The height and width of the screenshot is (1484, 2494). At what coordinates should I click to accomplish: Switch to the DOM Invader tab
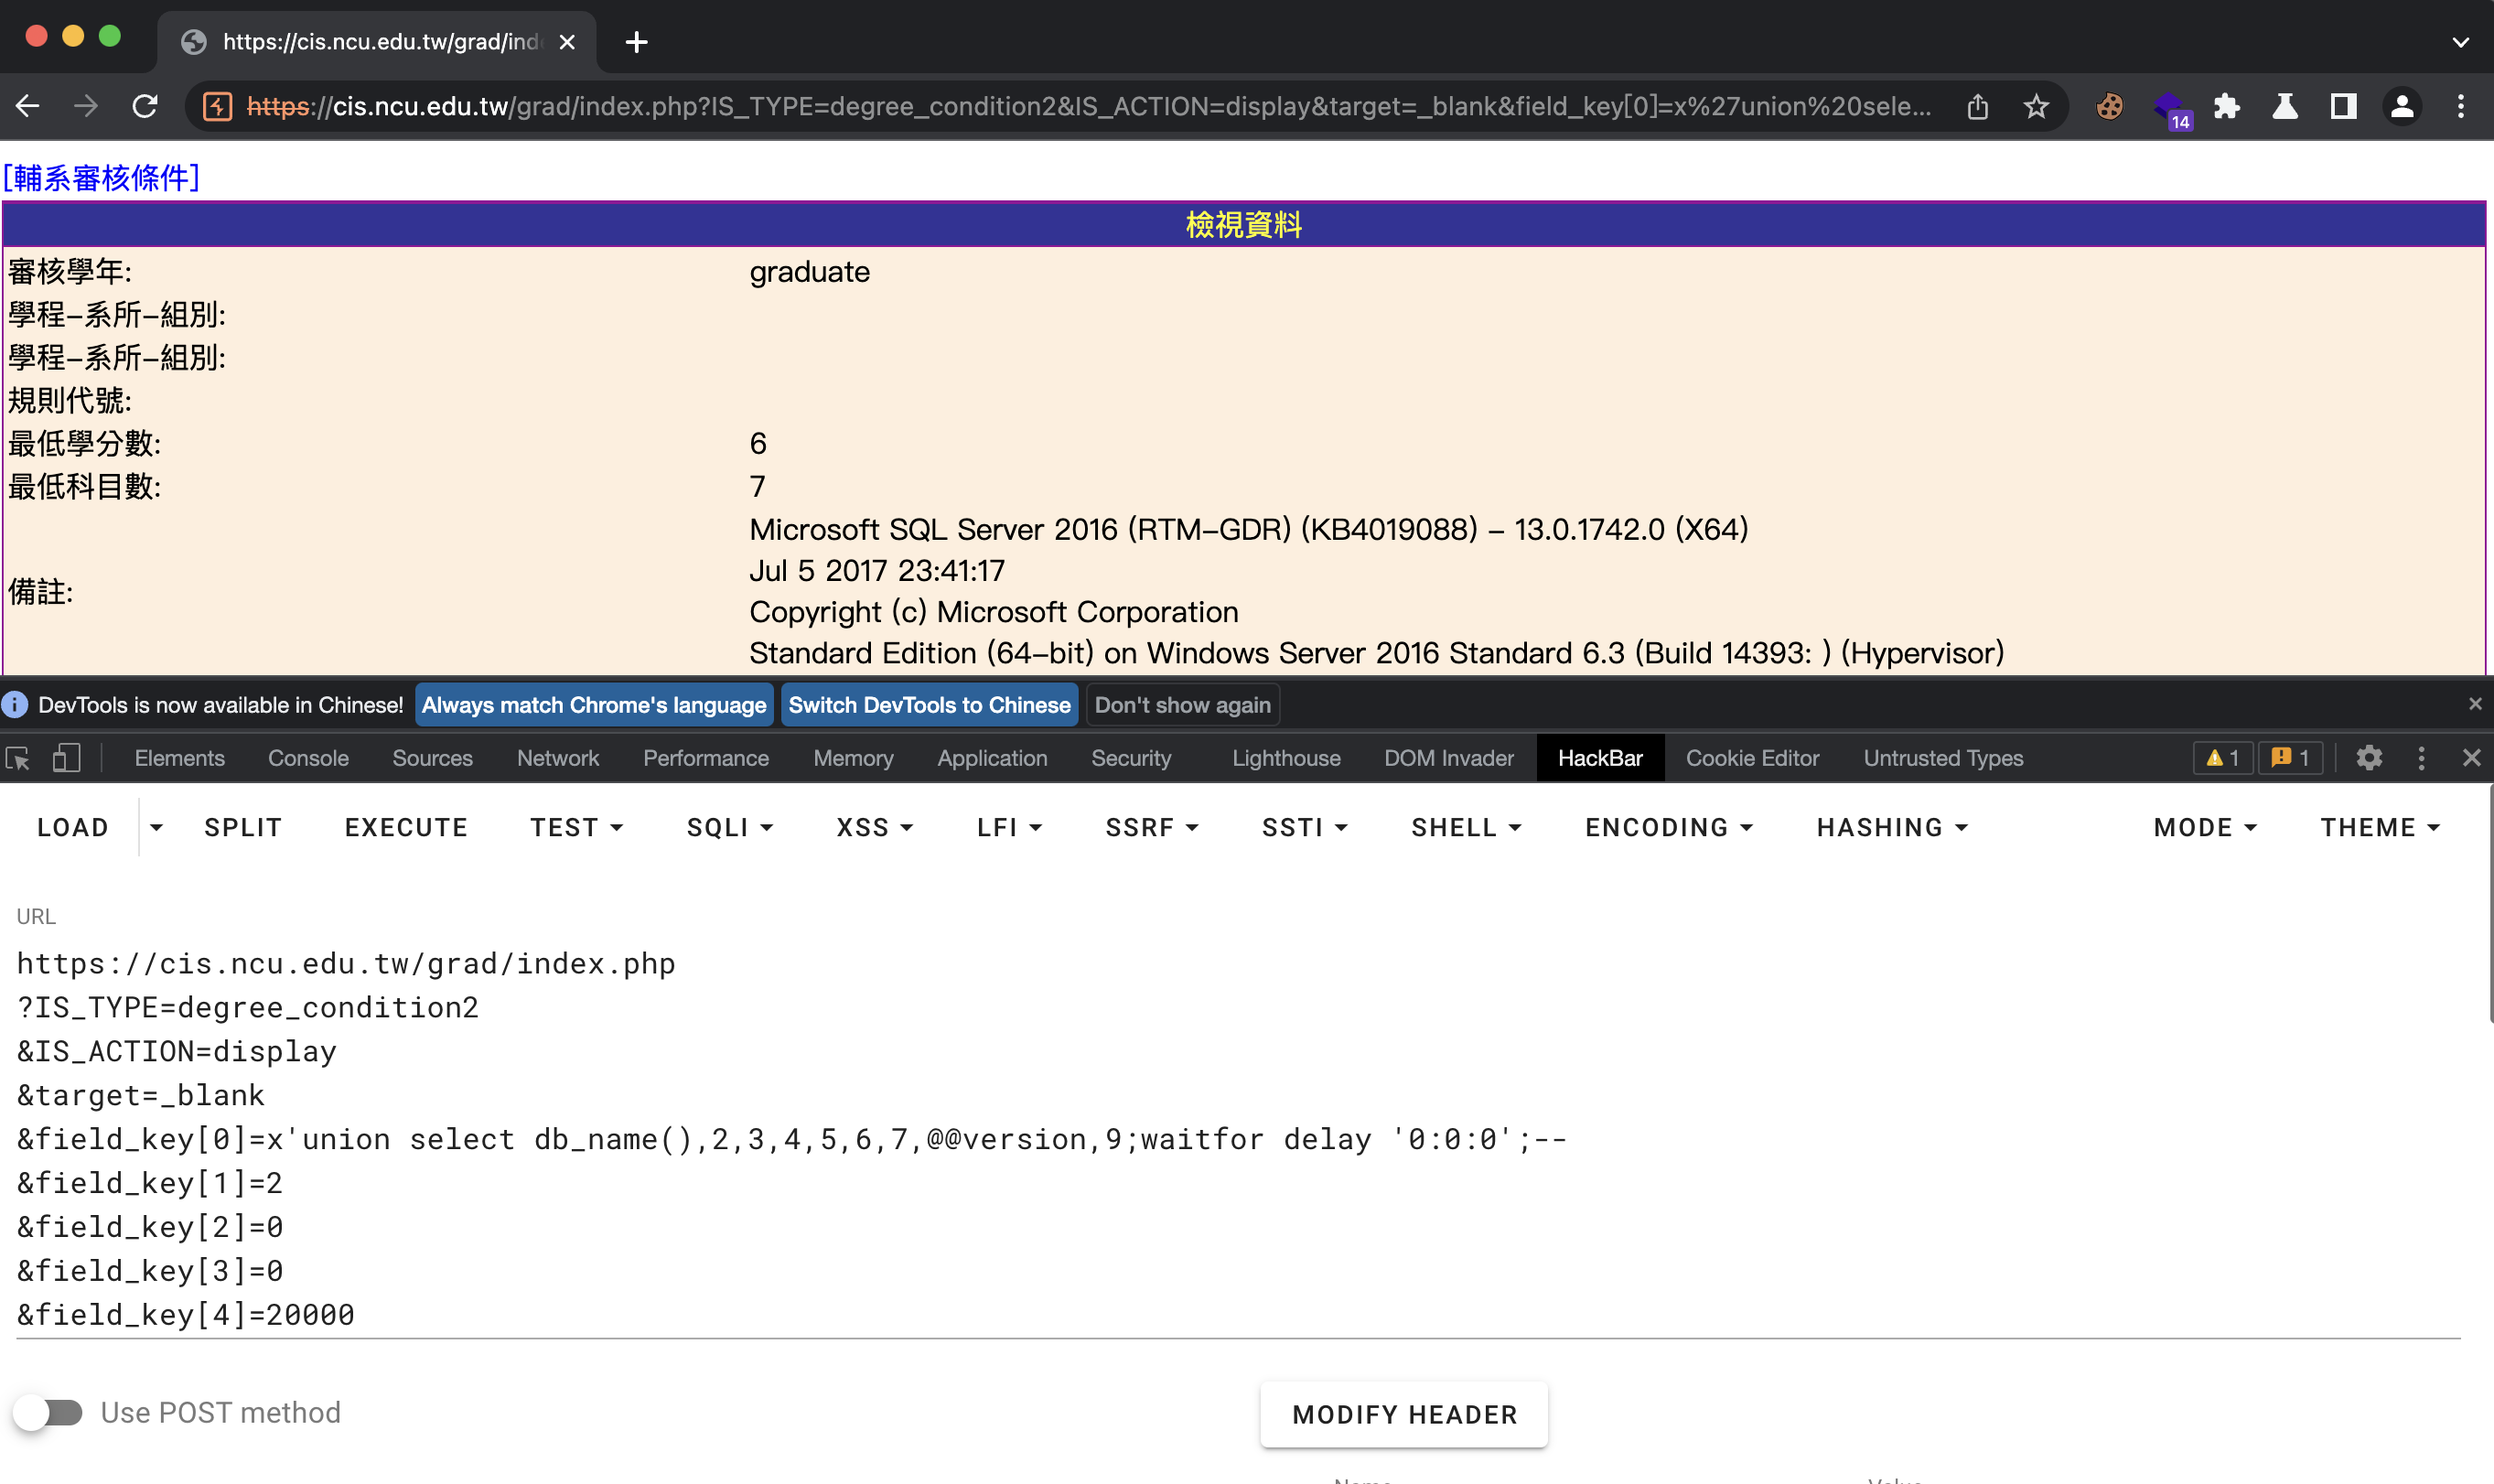pos(1449,758)
